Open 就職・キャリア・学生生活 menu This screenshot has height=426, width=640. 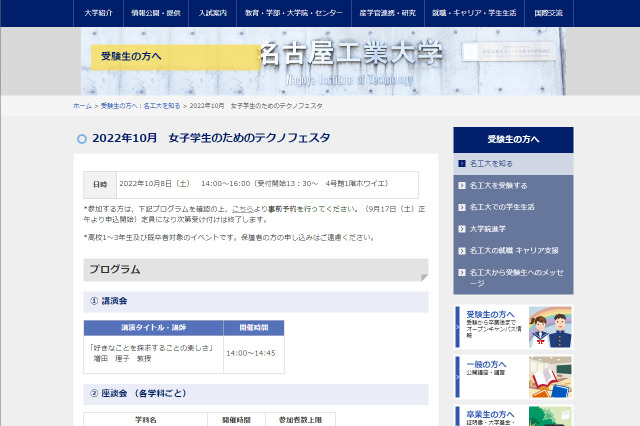[474, 13]
